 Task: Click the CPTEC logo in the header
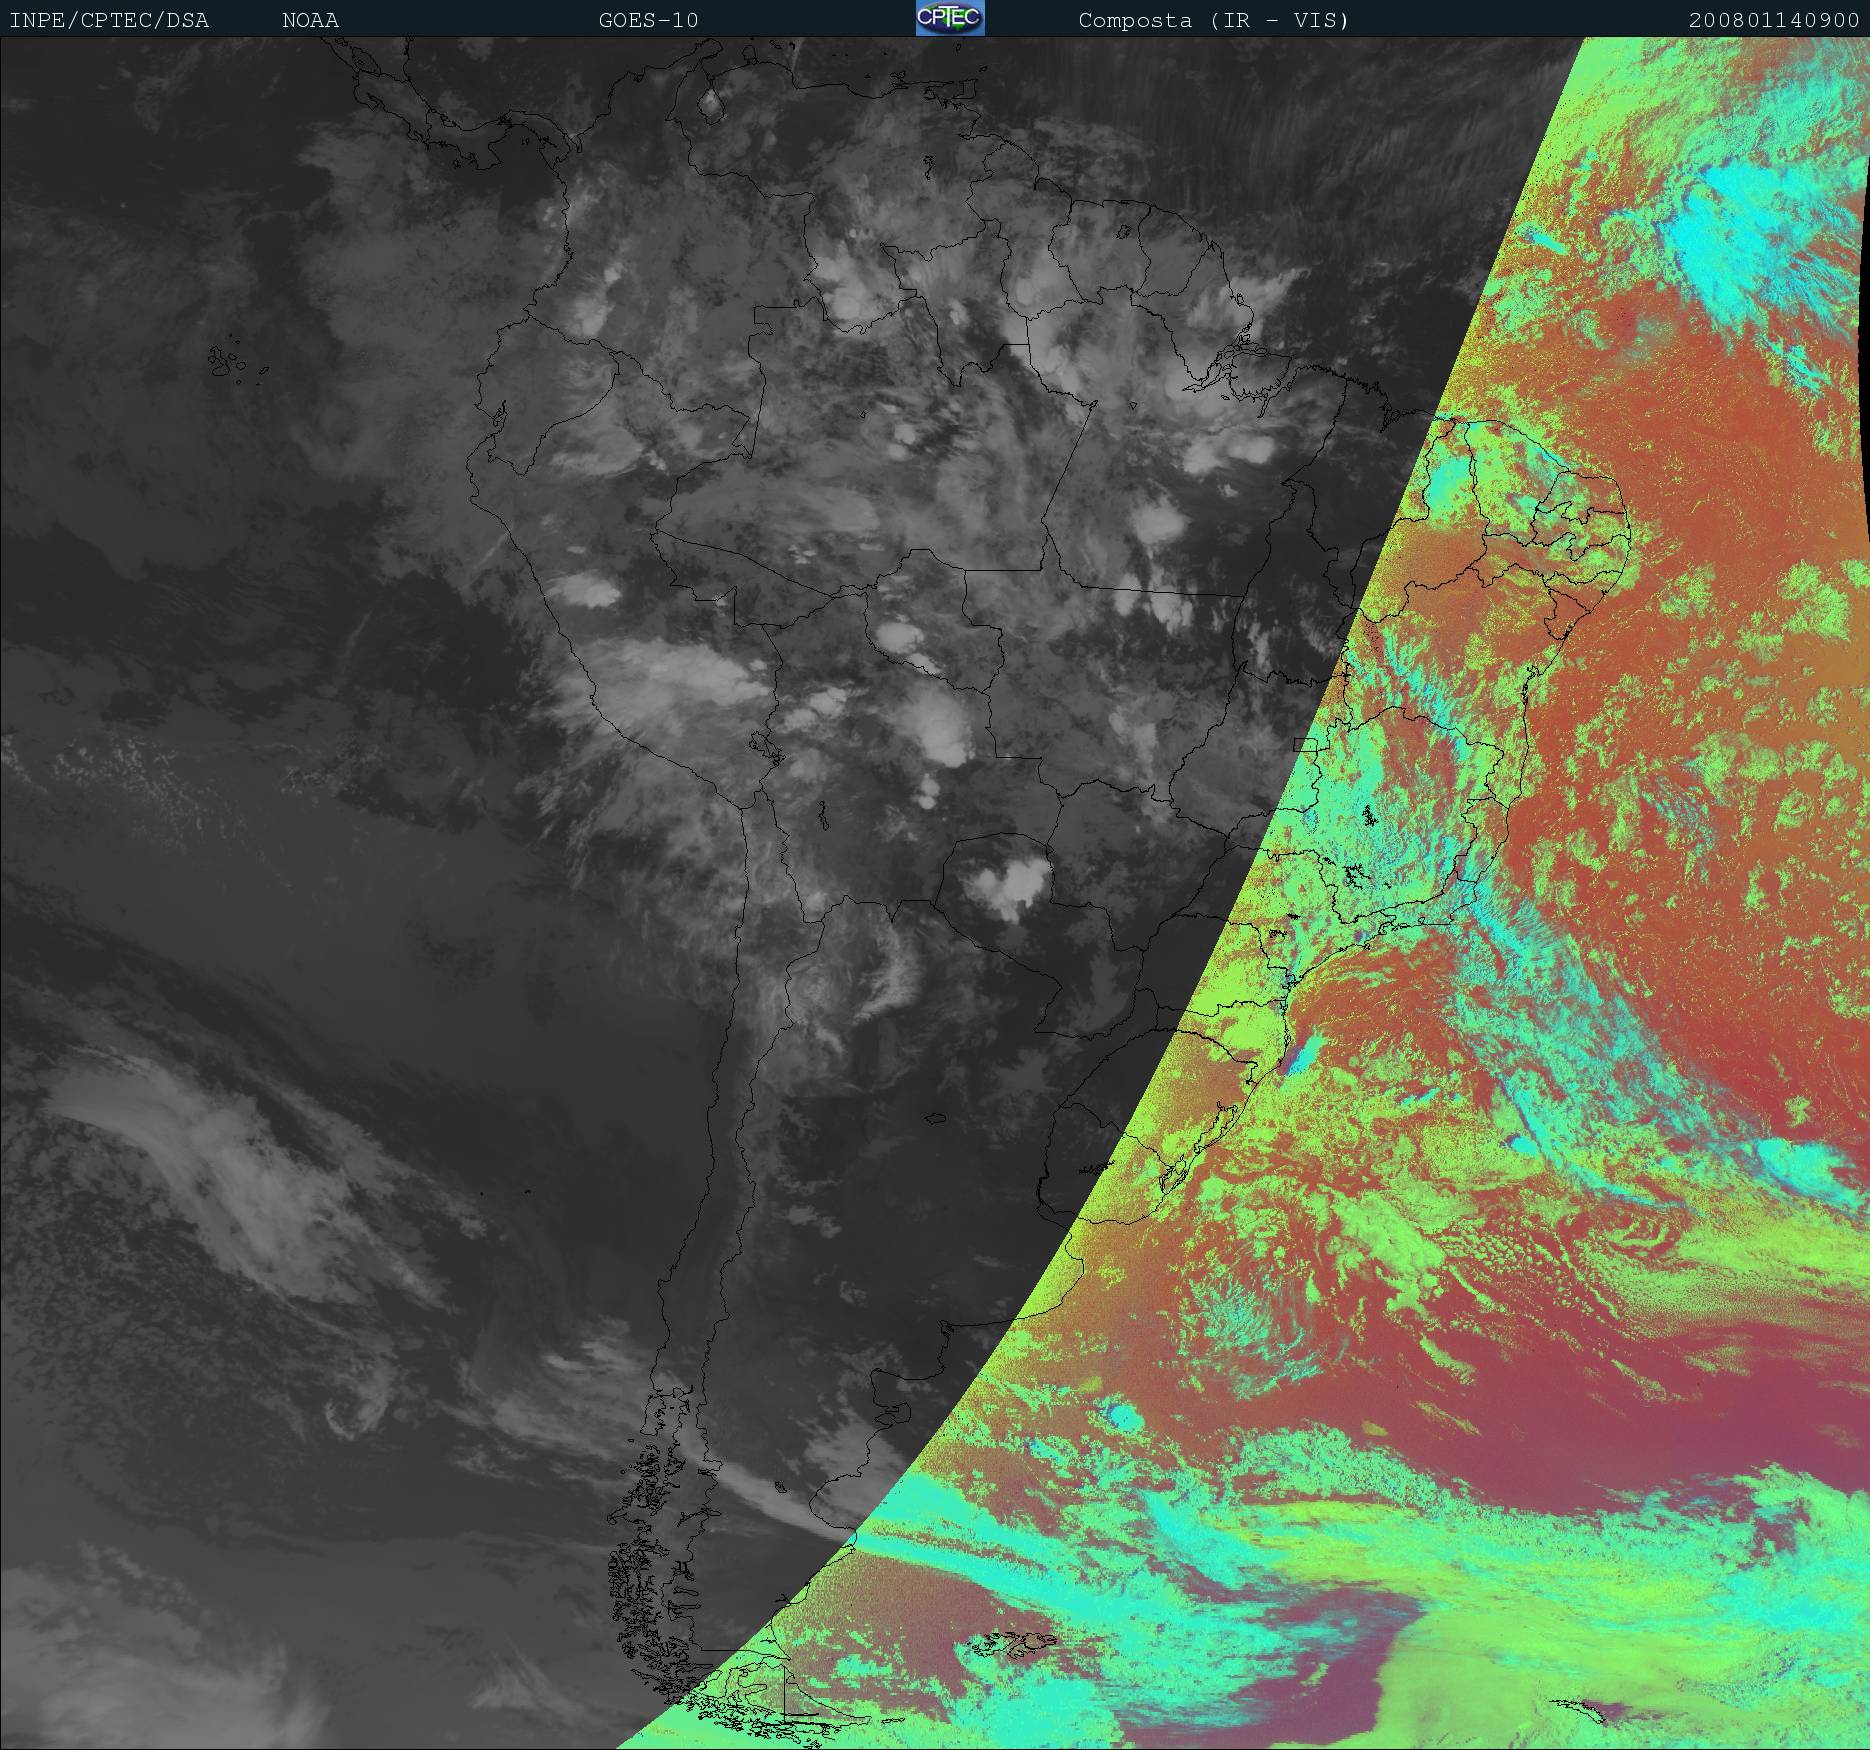(949, 18)
